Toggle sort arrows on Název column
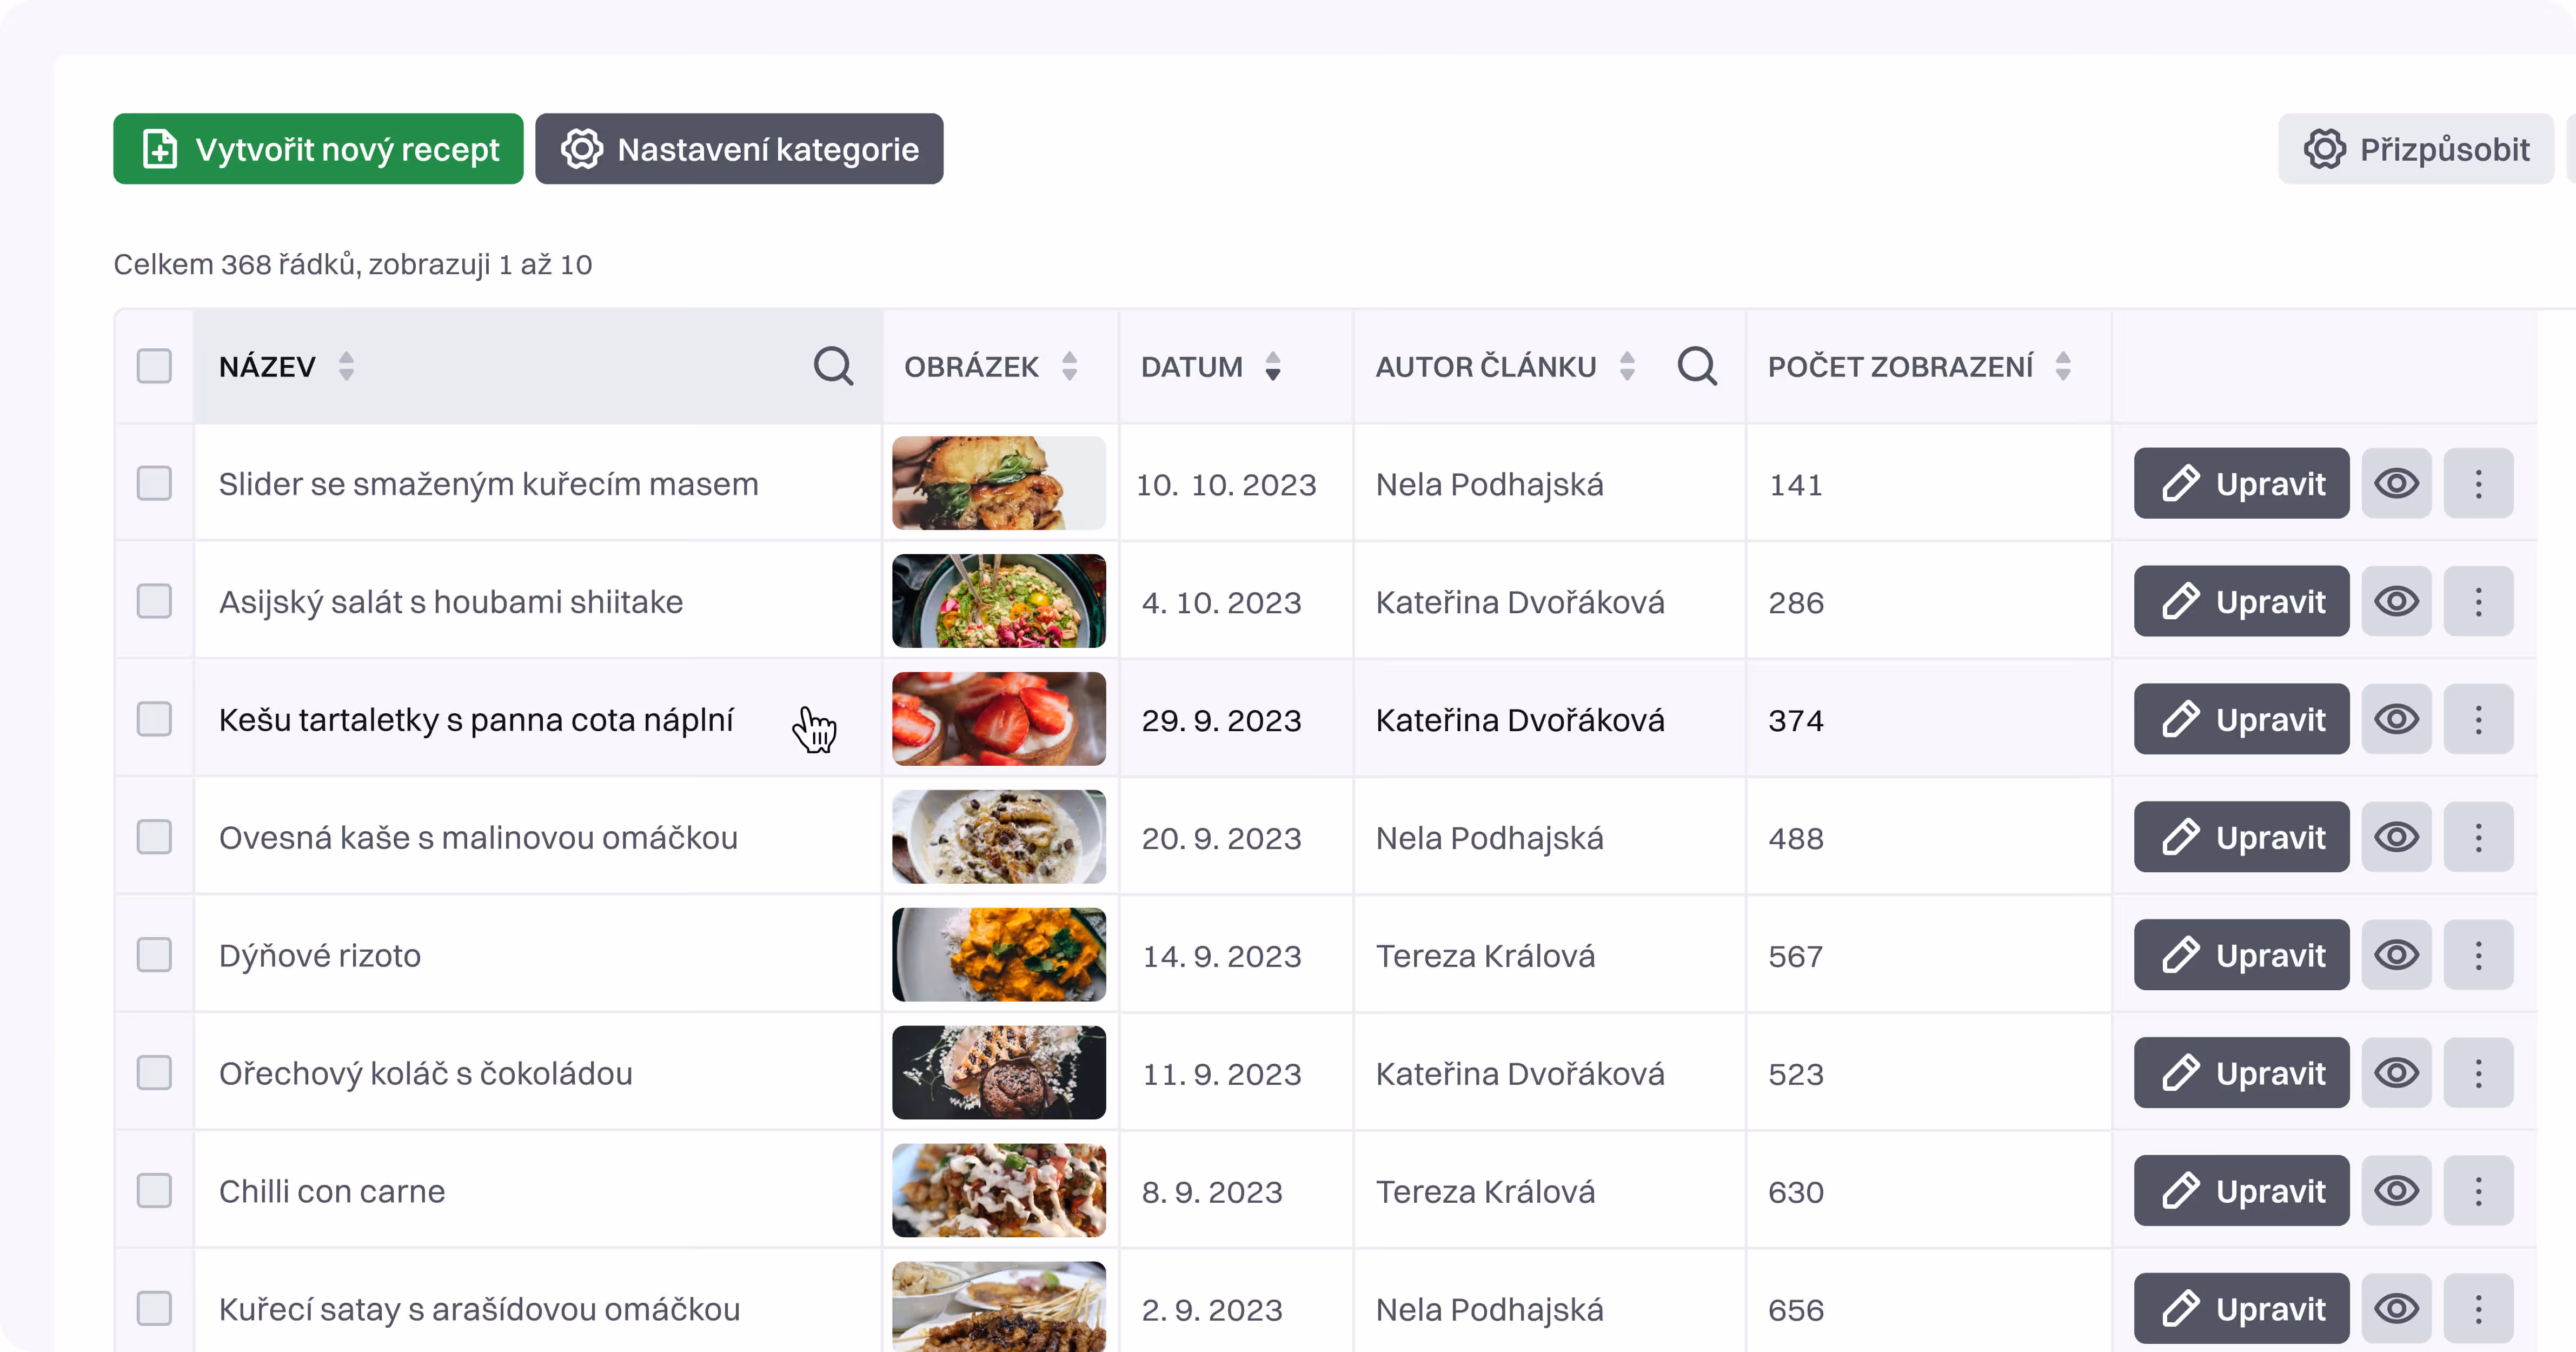This screenshot has width=2576, height=1352. 346,366
